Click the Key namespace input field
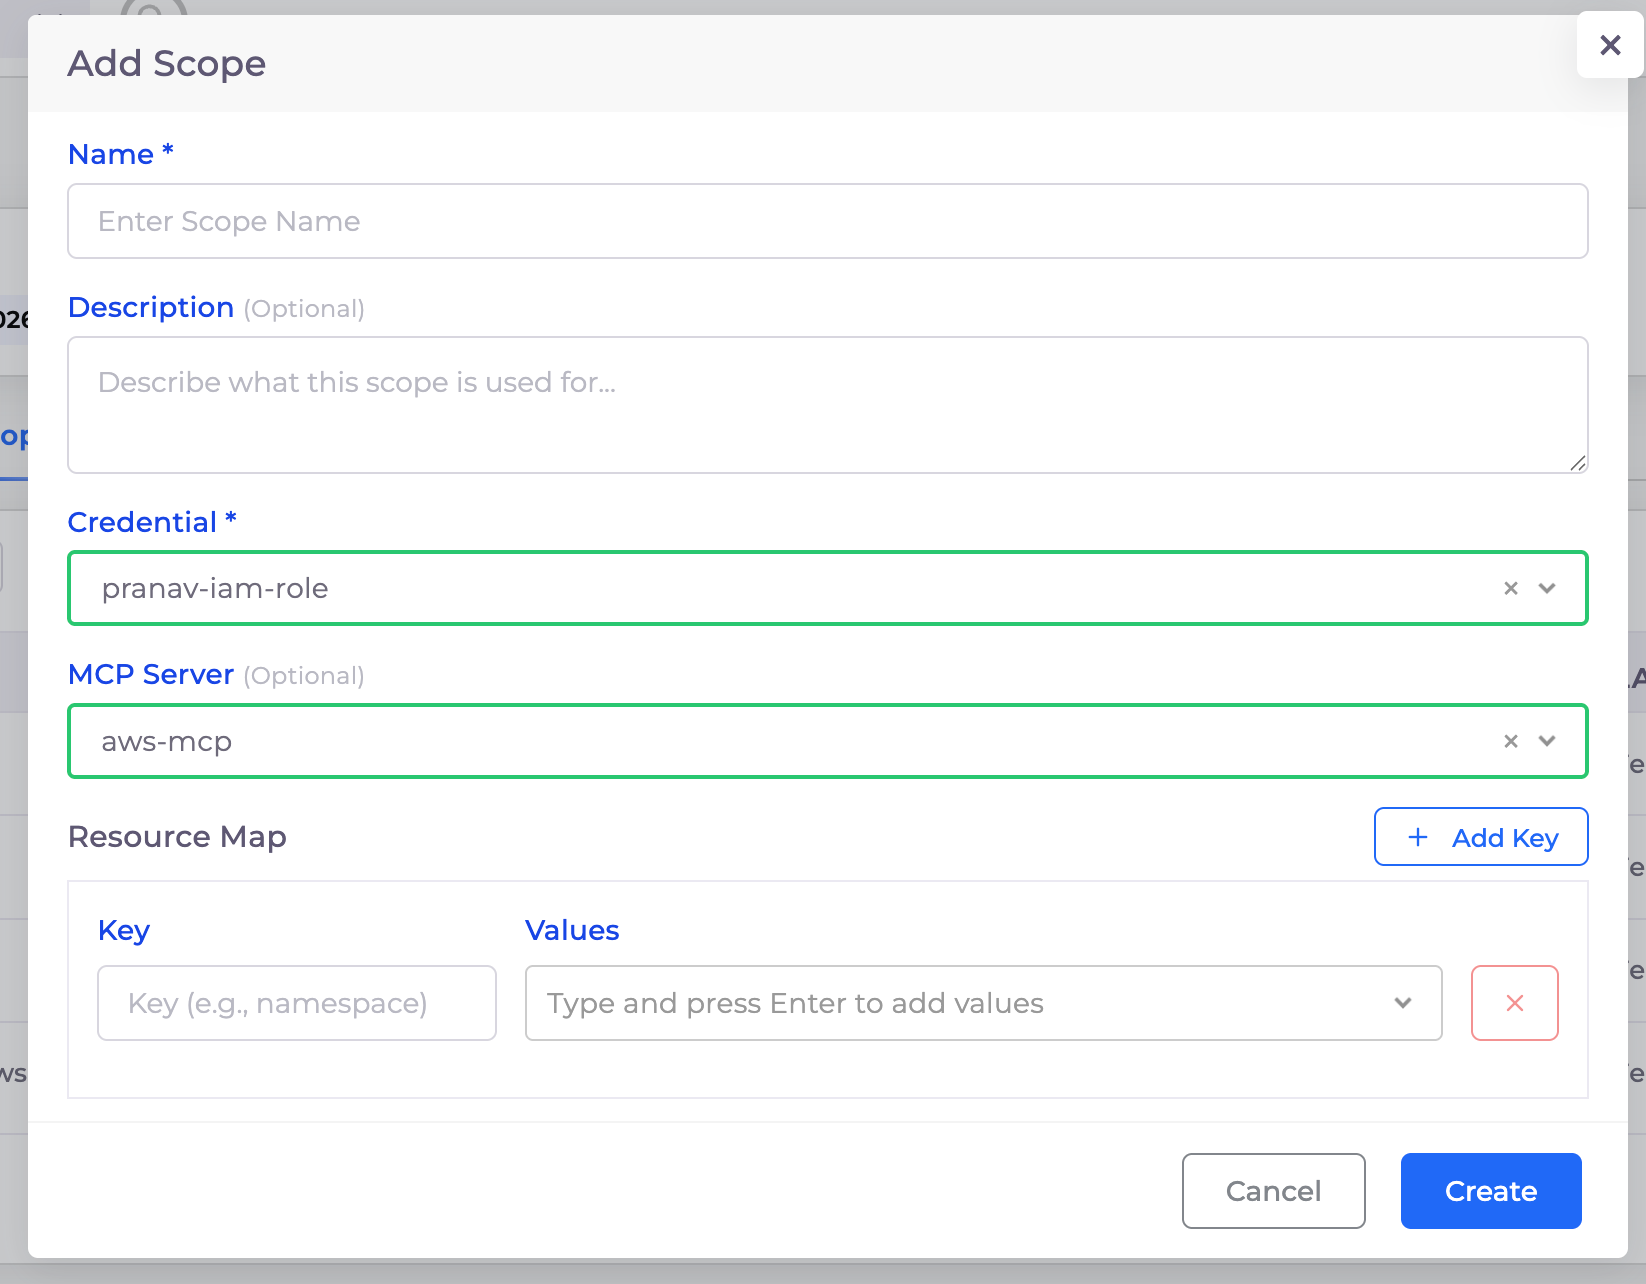Image resolution: width=1646 pixels, height=1284 pixels. (297, 1003)
